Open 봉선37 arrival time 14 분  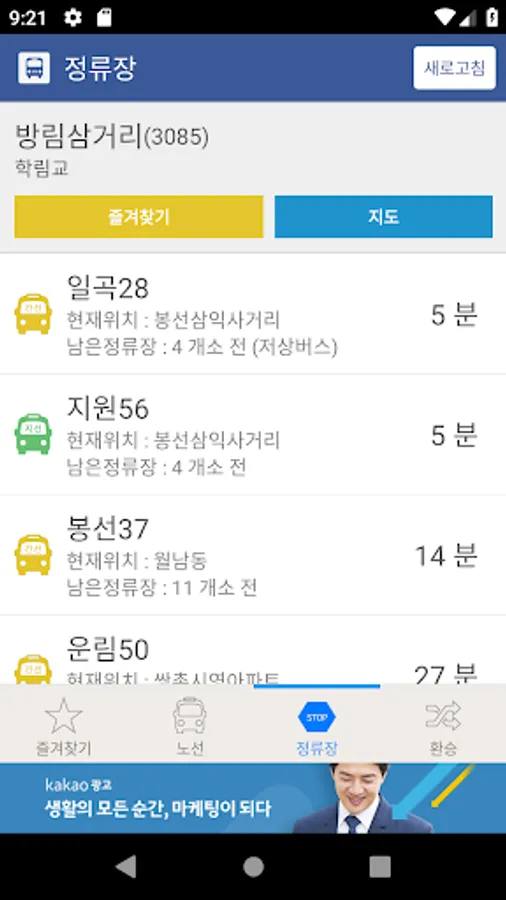pos(446,556)
